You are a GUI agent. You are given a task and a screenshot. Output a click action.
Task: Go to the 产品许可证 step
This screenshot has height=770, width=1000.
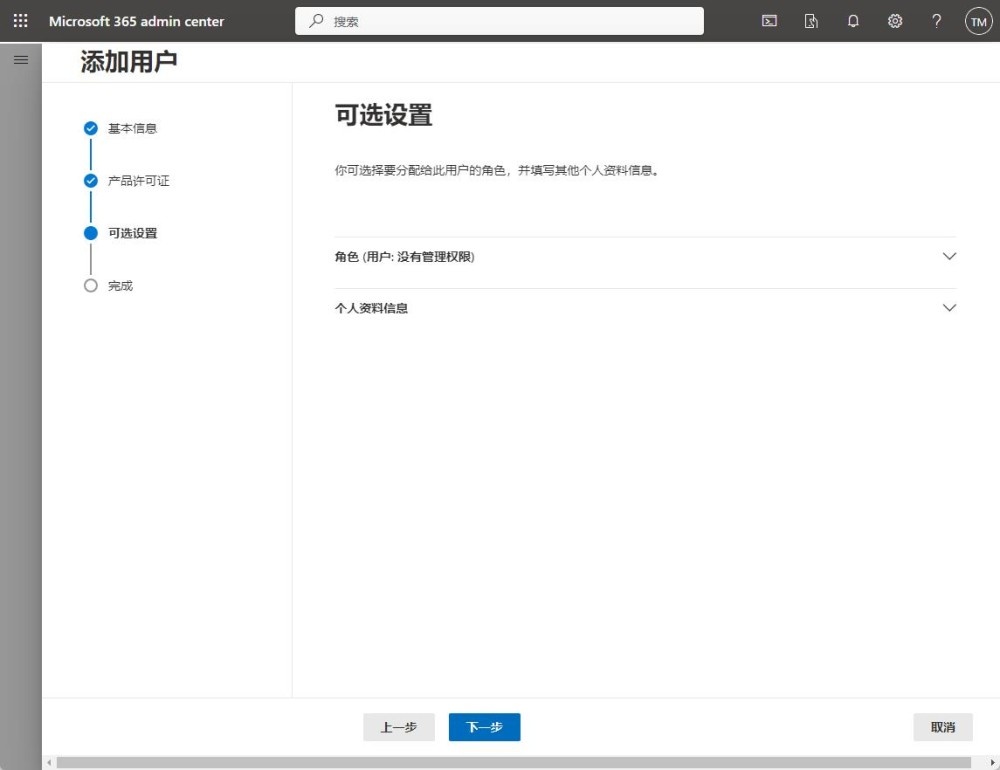(138, 181)
